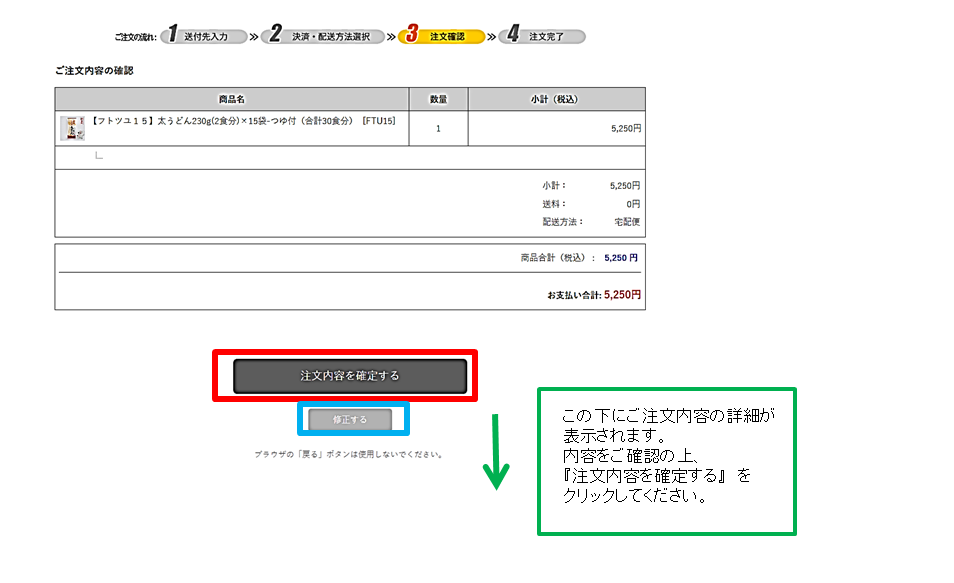The image size is (954, 583).
Task: Click the highlighted step 3 注文確認
Action: (x=441, y=36)
